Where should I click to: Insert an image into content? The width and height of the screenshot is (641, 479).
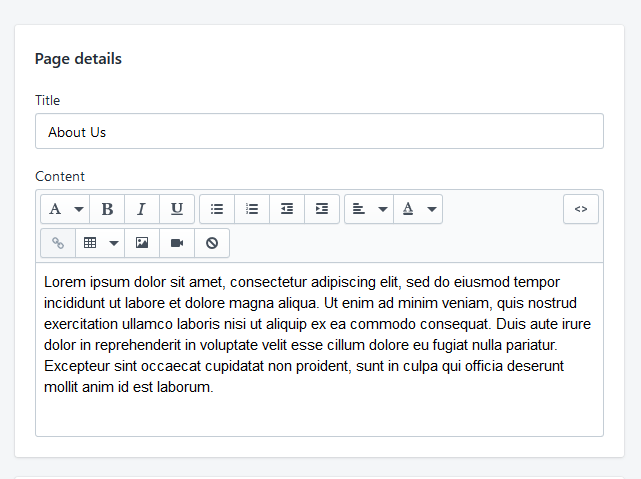[x=142, y=243]
